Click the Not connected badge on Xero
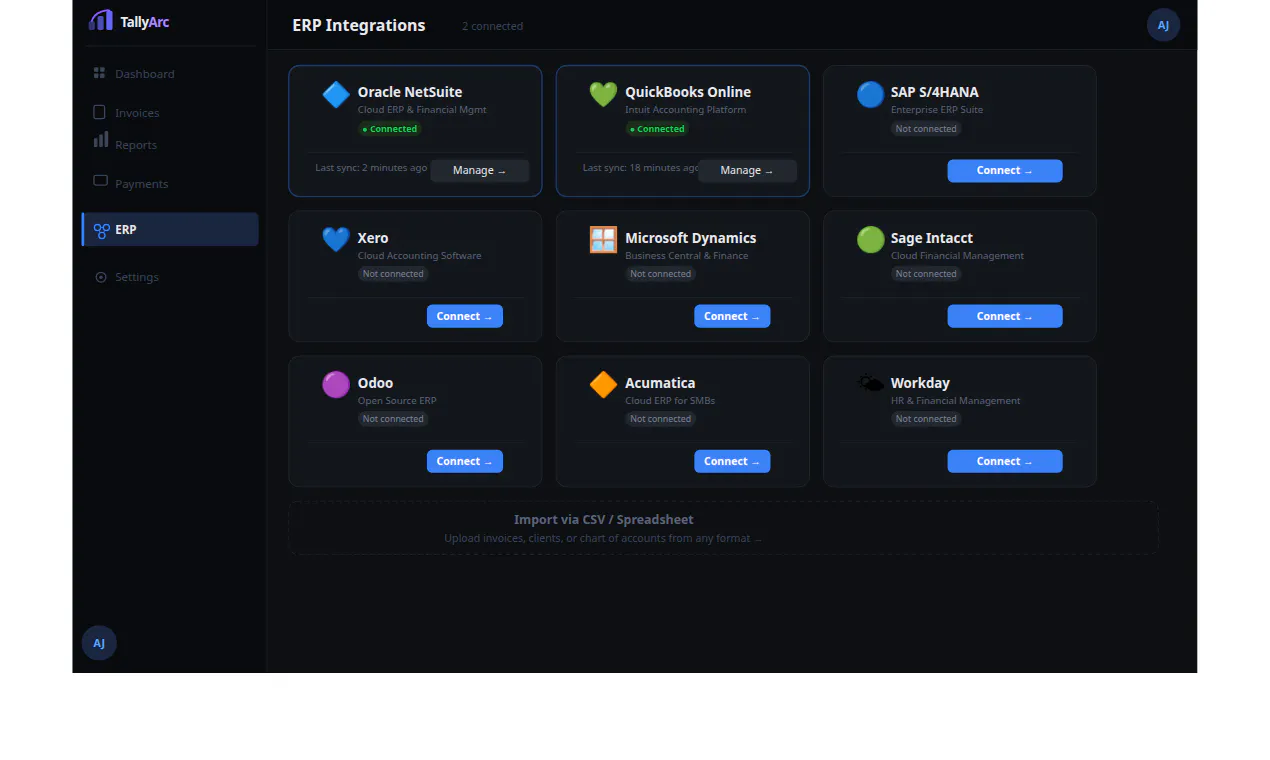 click(393, 274)
